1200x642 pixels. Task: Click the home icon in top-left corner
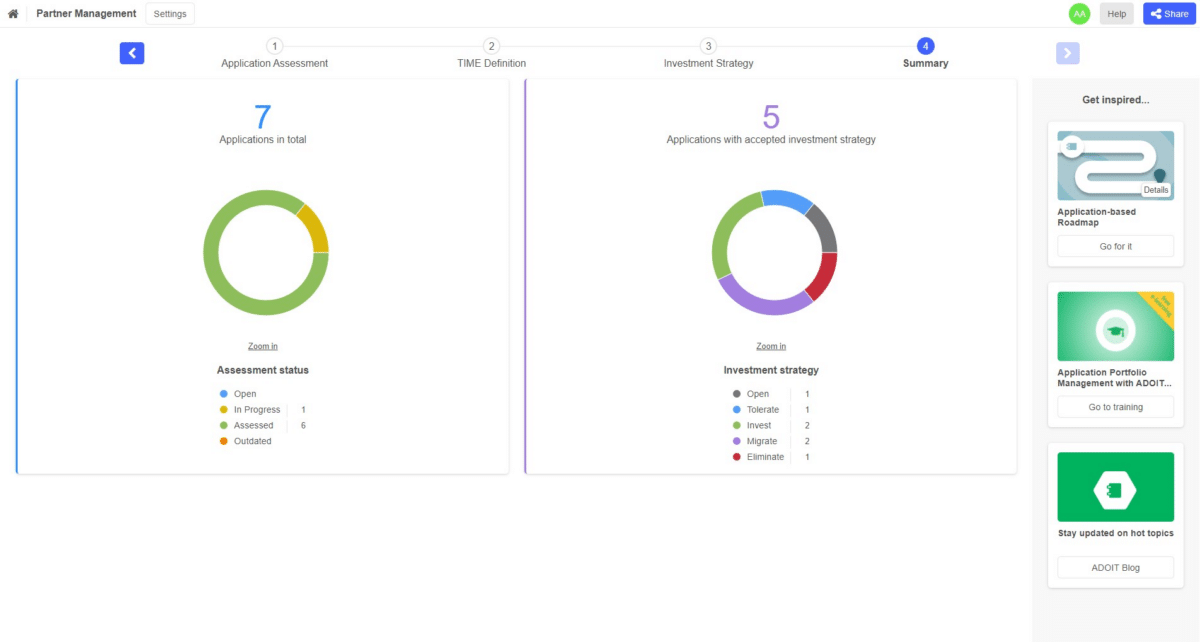coord(11,13)
